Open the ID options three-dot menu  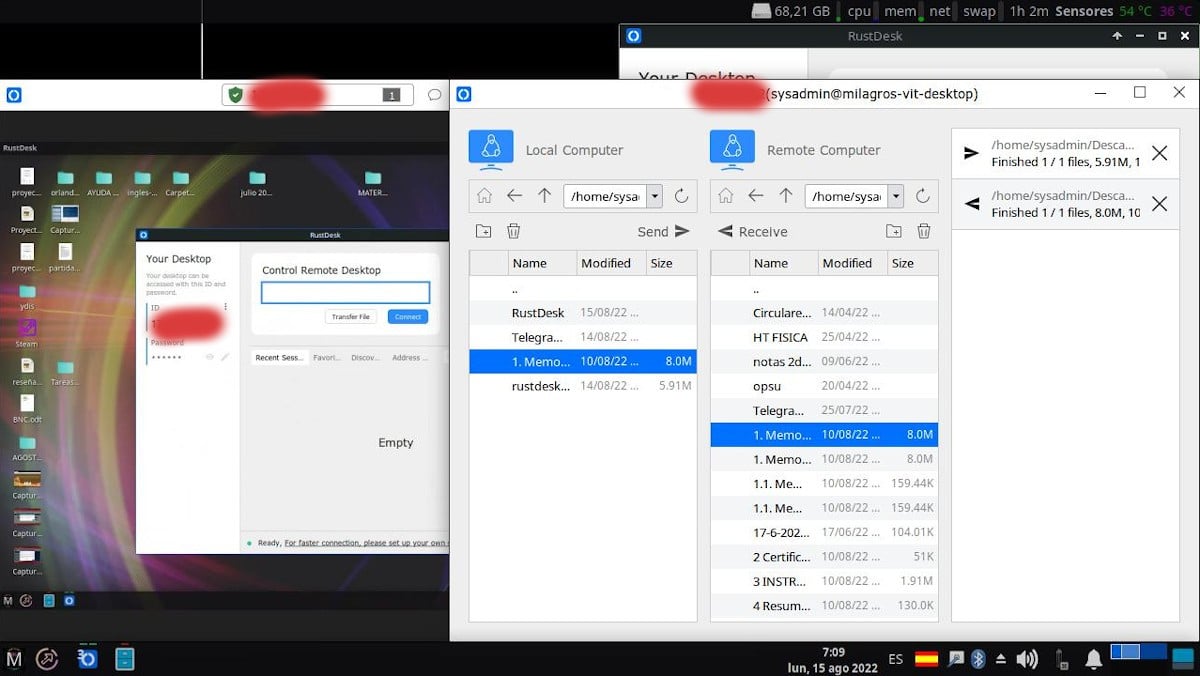[225, 307]
